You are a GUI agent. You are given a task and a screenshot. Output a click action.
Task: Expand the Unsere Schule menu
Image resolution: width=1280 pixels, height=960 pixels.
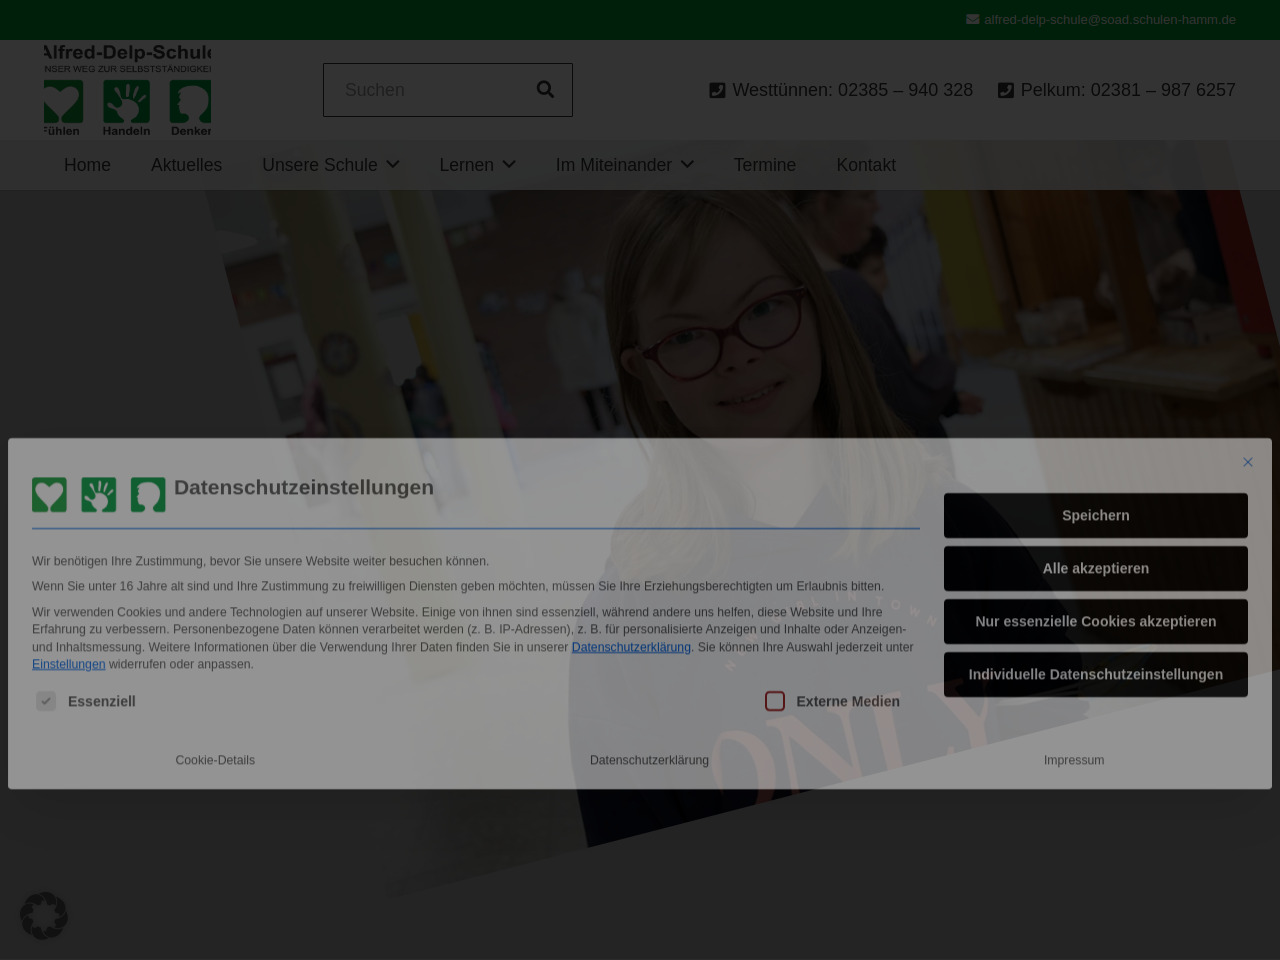pyautogui.click(x=330, y=165)
